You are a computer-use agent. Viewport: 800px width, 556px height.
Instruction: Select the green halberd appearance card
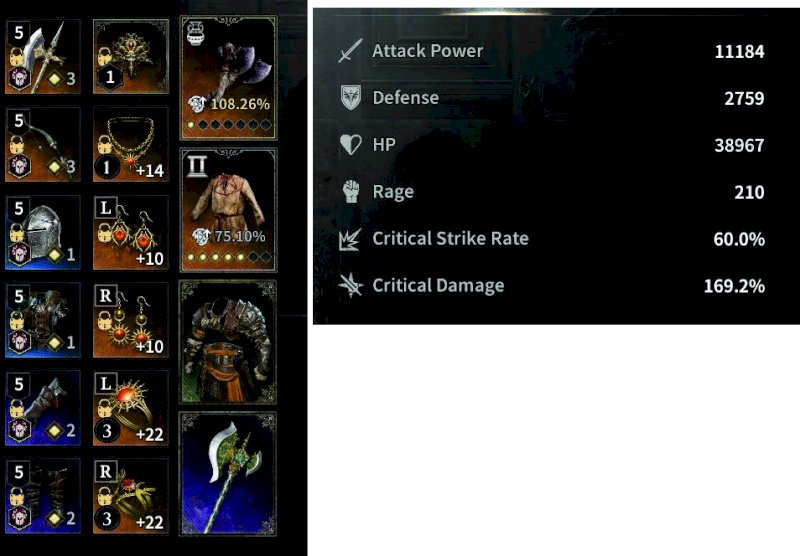pos(228,474)
